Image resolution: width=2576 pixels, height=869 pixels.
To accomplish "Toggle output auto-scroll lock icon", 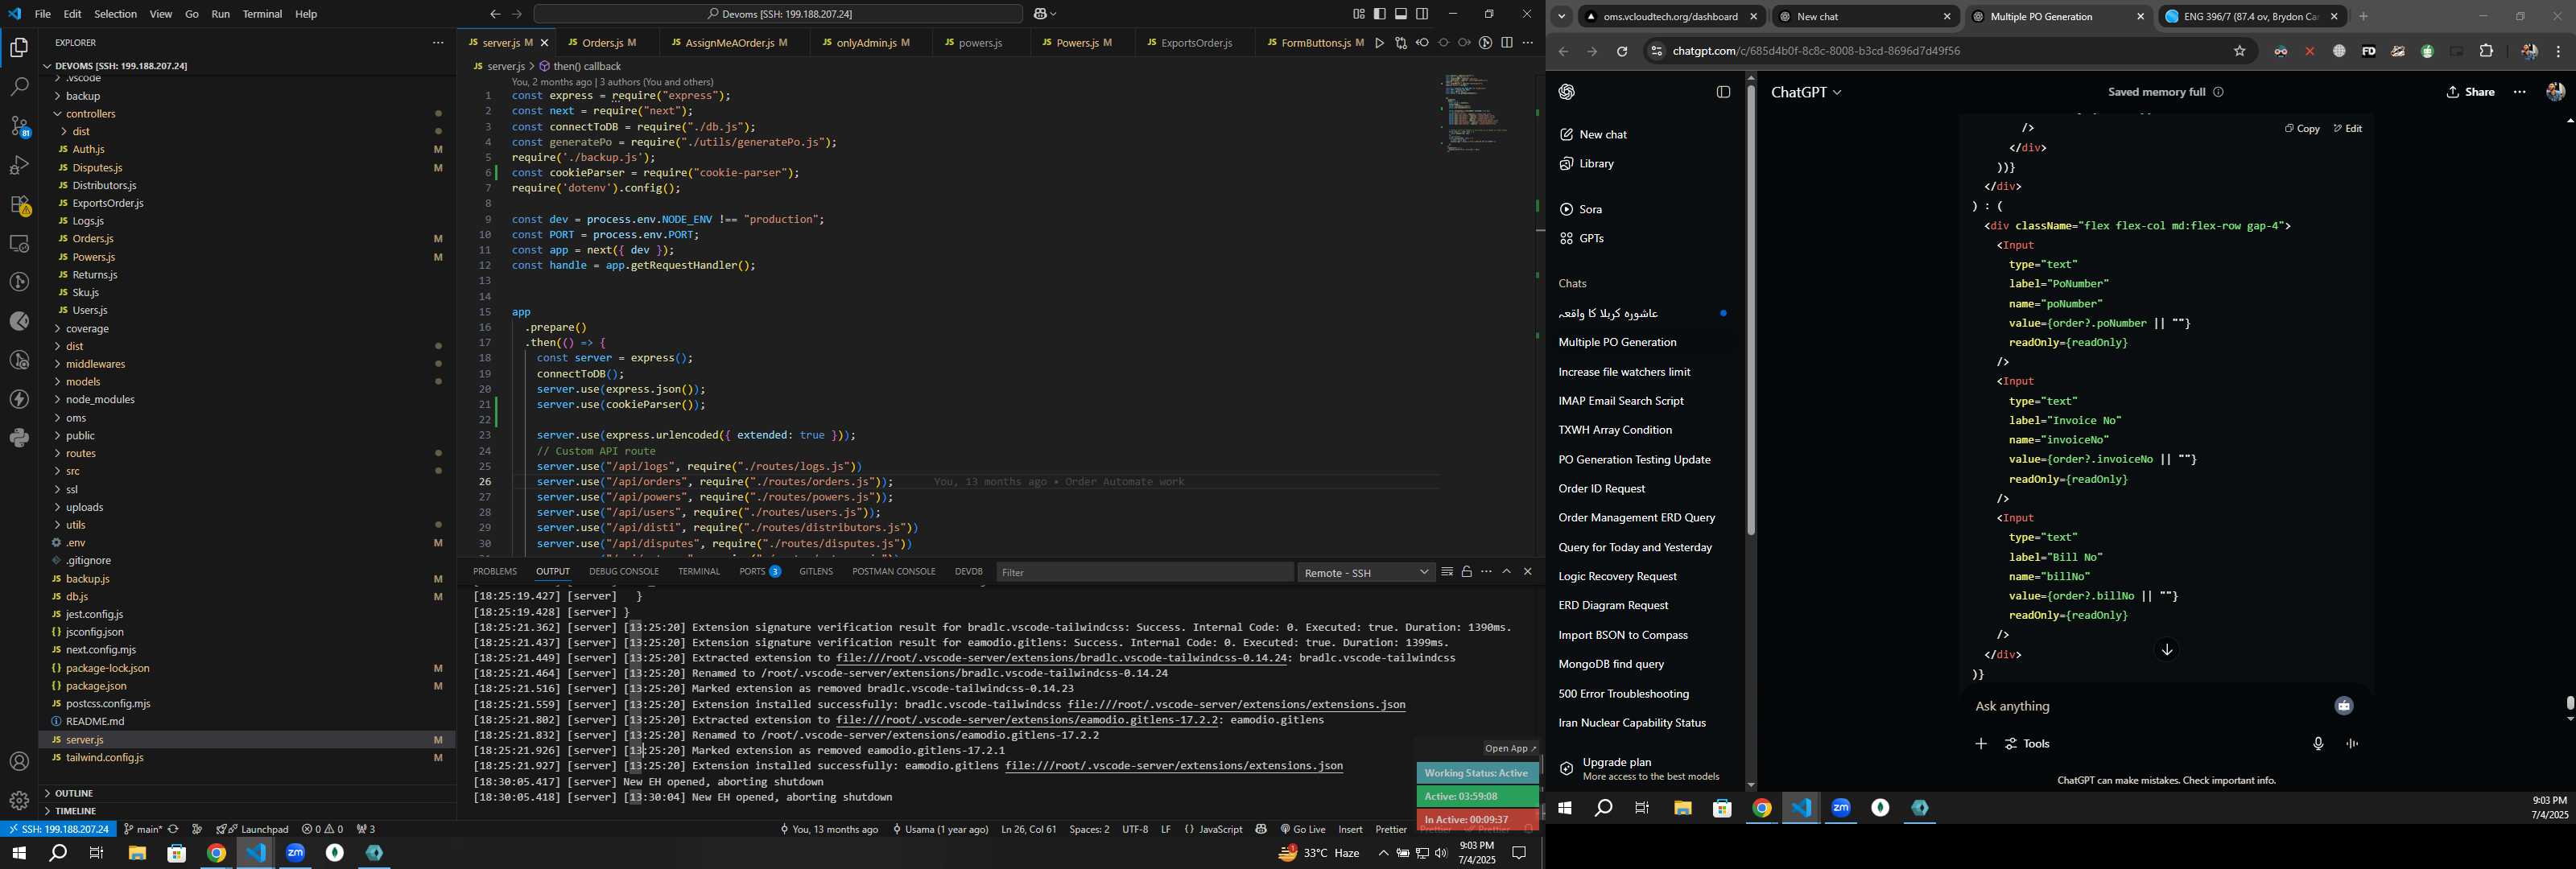I will pos(1467,572).
